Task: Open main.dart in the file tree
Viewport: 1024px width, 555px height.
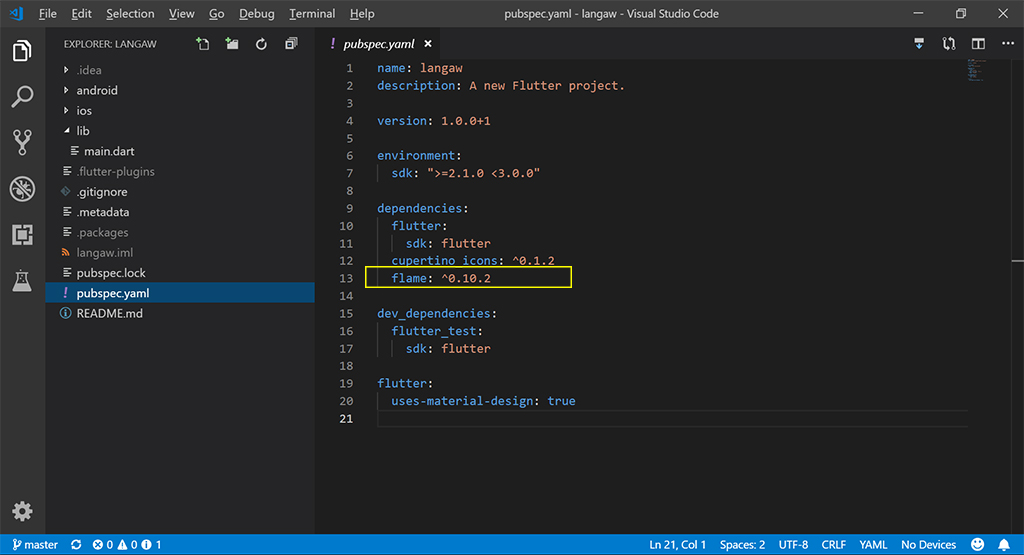Action: click(111, 151)
